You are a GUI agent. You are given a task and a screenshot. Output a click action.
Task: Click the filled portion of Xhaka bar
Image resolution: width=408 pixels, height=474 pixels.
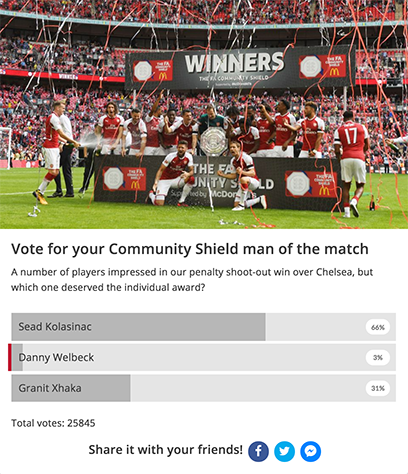(71, 388)
